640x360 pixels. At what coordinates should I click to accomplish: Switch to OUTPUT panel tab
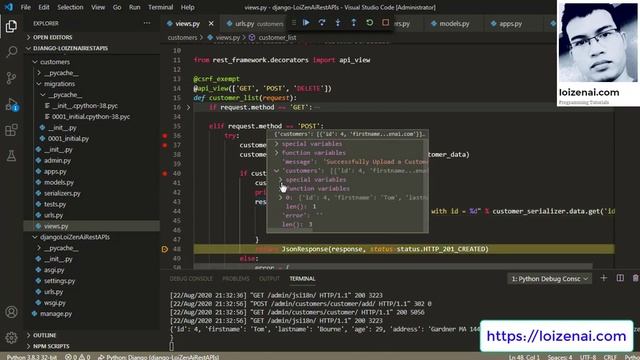(x=269, y=279)
